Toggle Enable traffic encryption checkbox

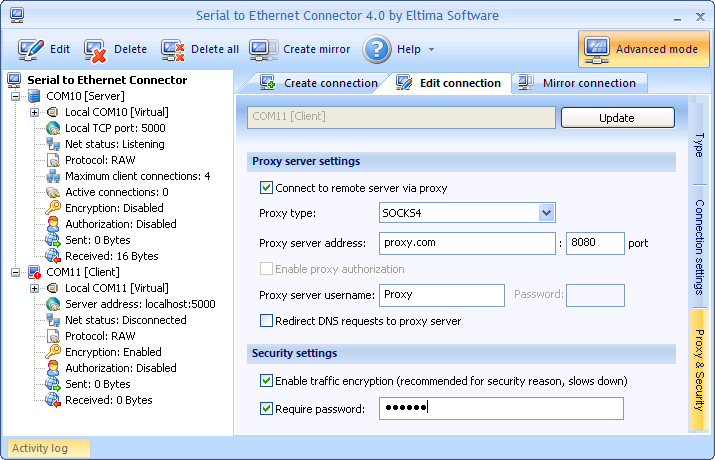266,380
